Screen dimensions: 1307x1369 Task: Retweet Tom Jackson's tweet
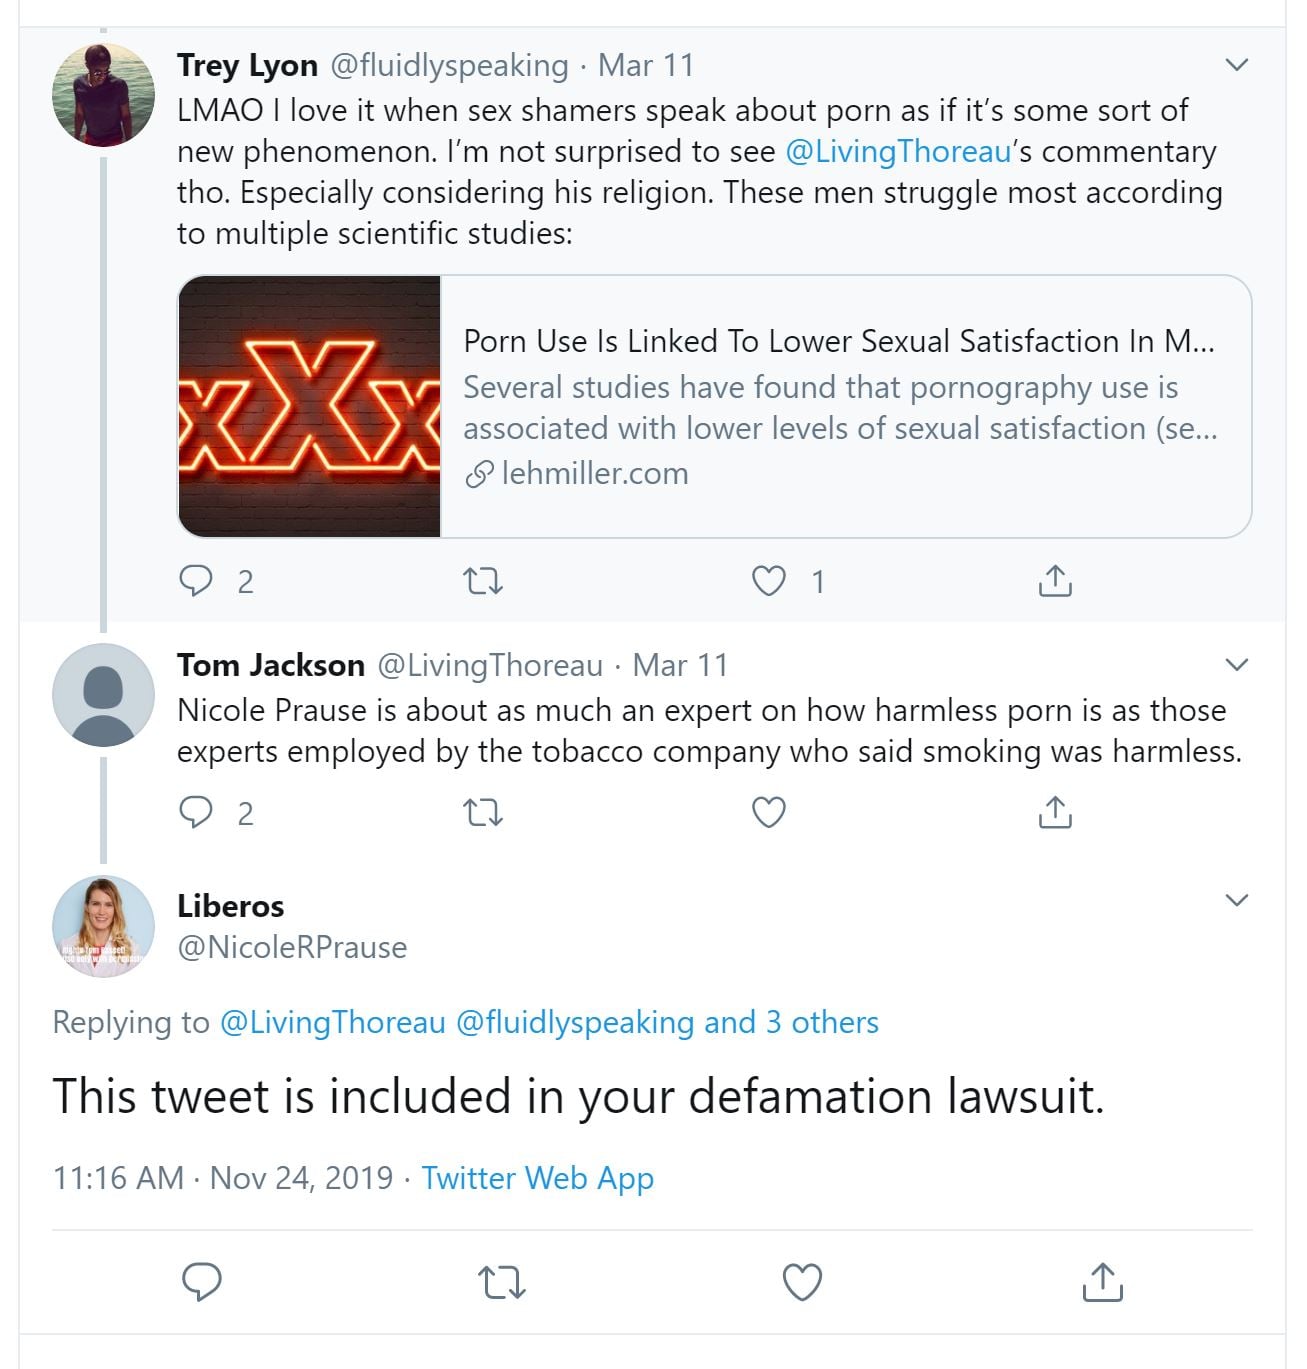[x=484, y=812]
